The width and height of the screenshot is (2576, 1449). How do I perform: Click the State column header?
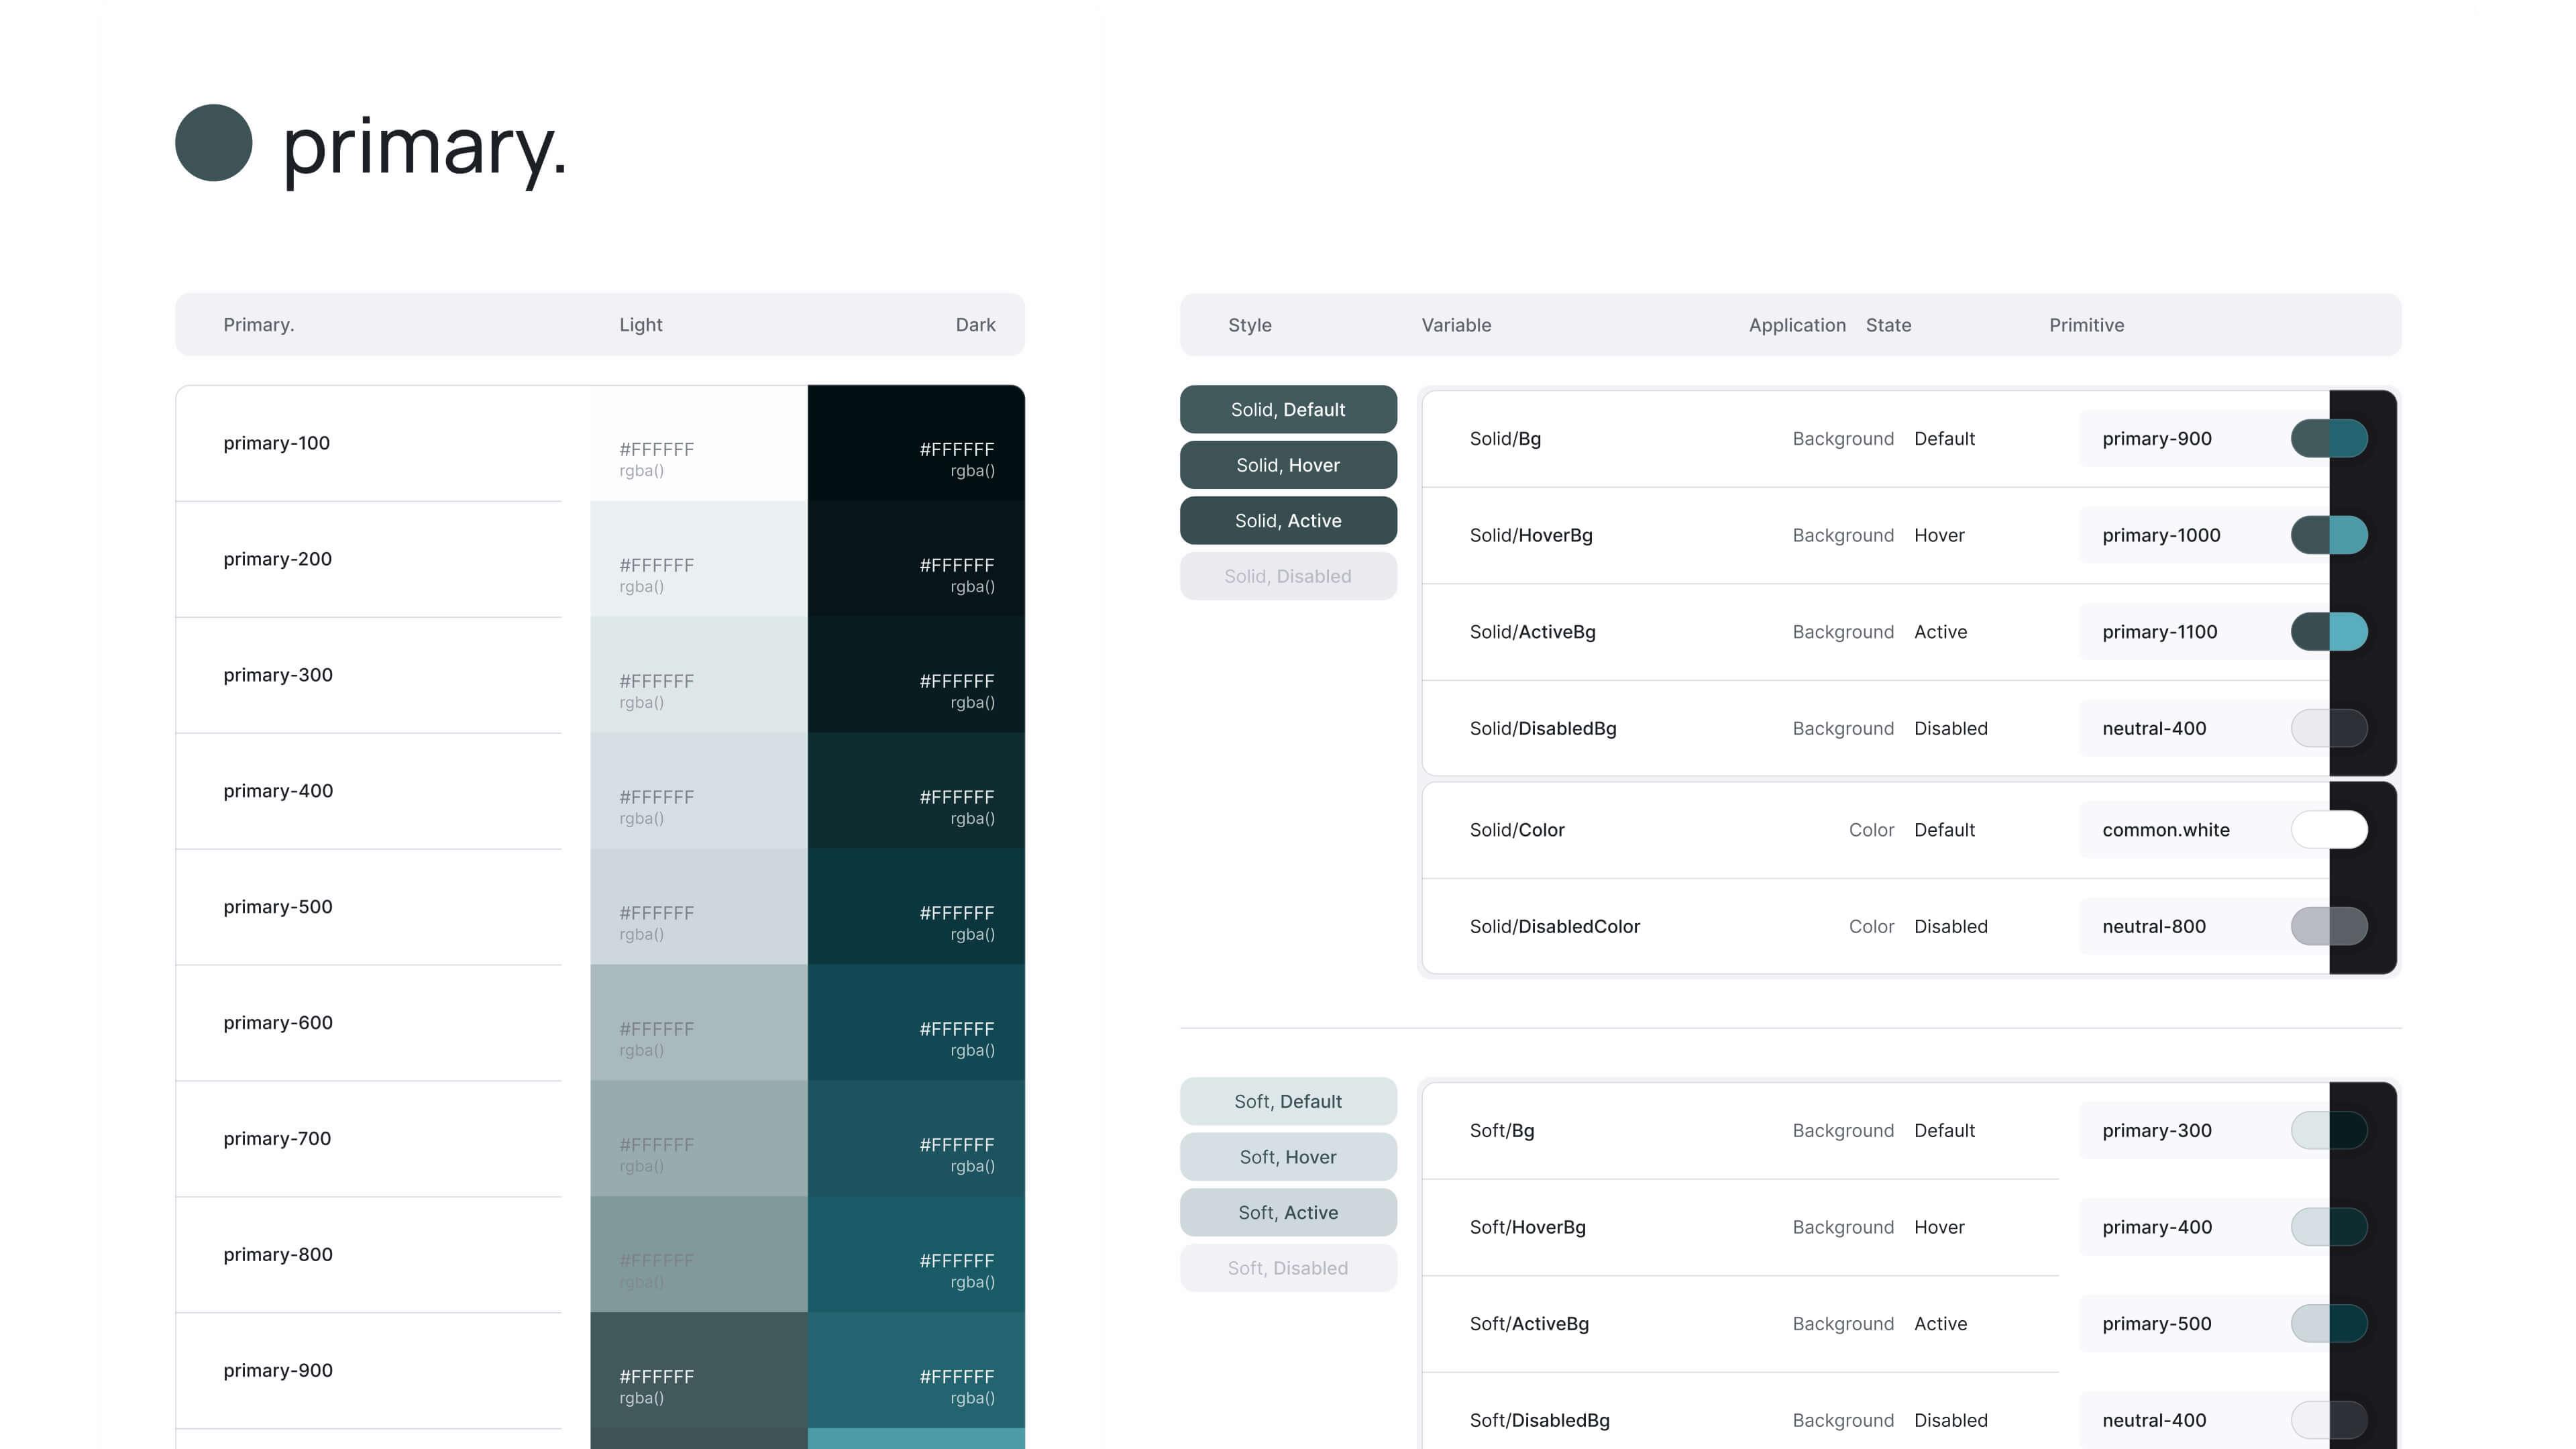pos(1888,325)
